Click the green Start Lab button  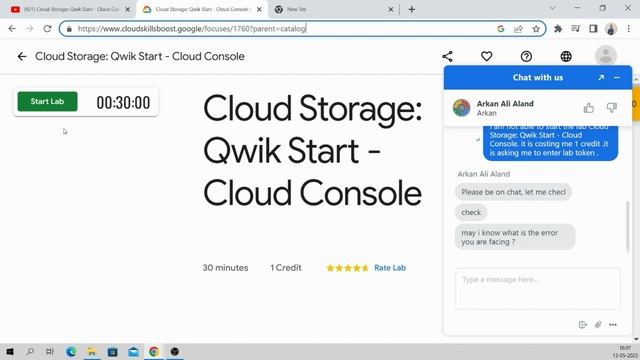pos(47,102)
